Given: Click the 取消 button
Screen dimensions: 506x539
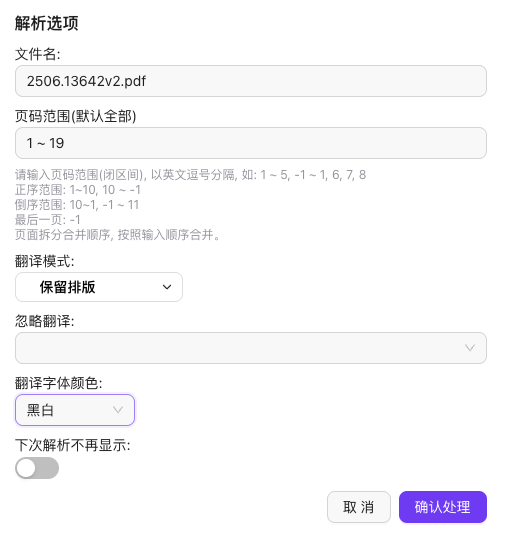Looking at the screenshot, I should [359, 507].
